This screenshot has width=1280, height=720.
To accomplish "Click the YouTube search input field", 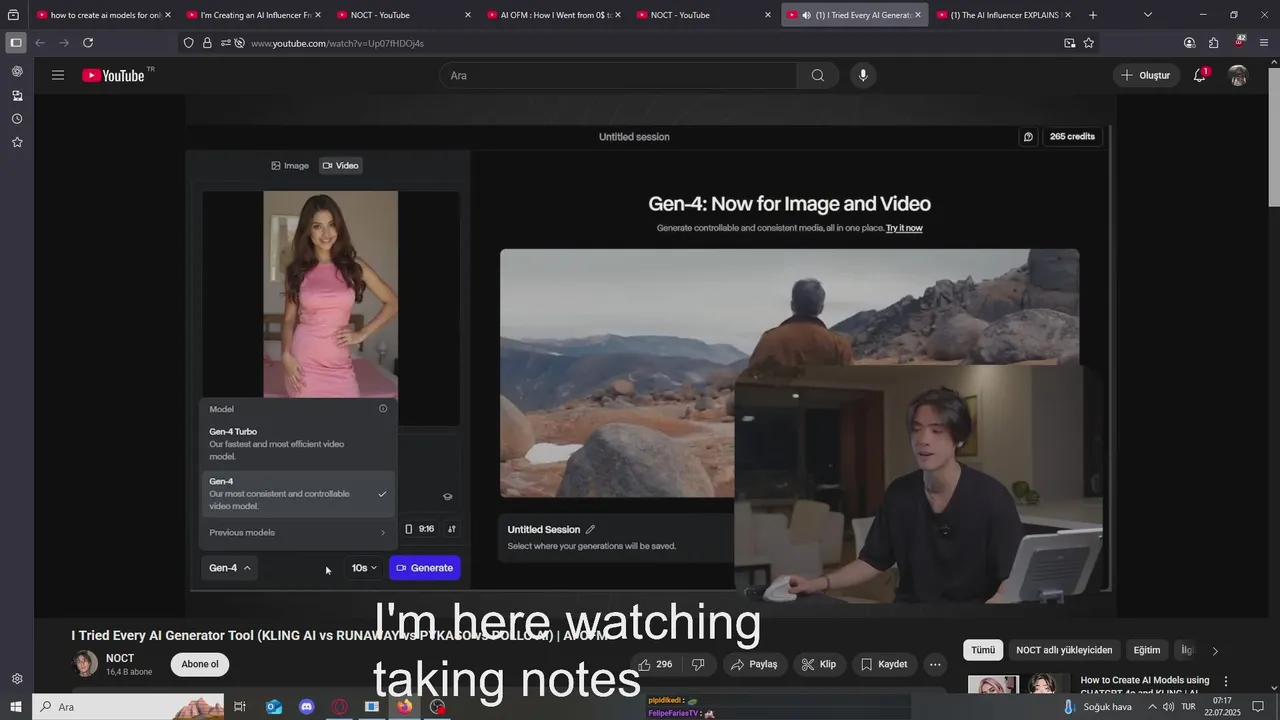I will coord(618,75).
